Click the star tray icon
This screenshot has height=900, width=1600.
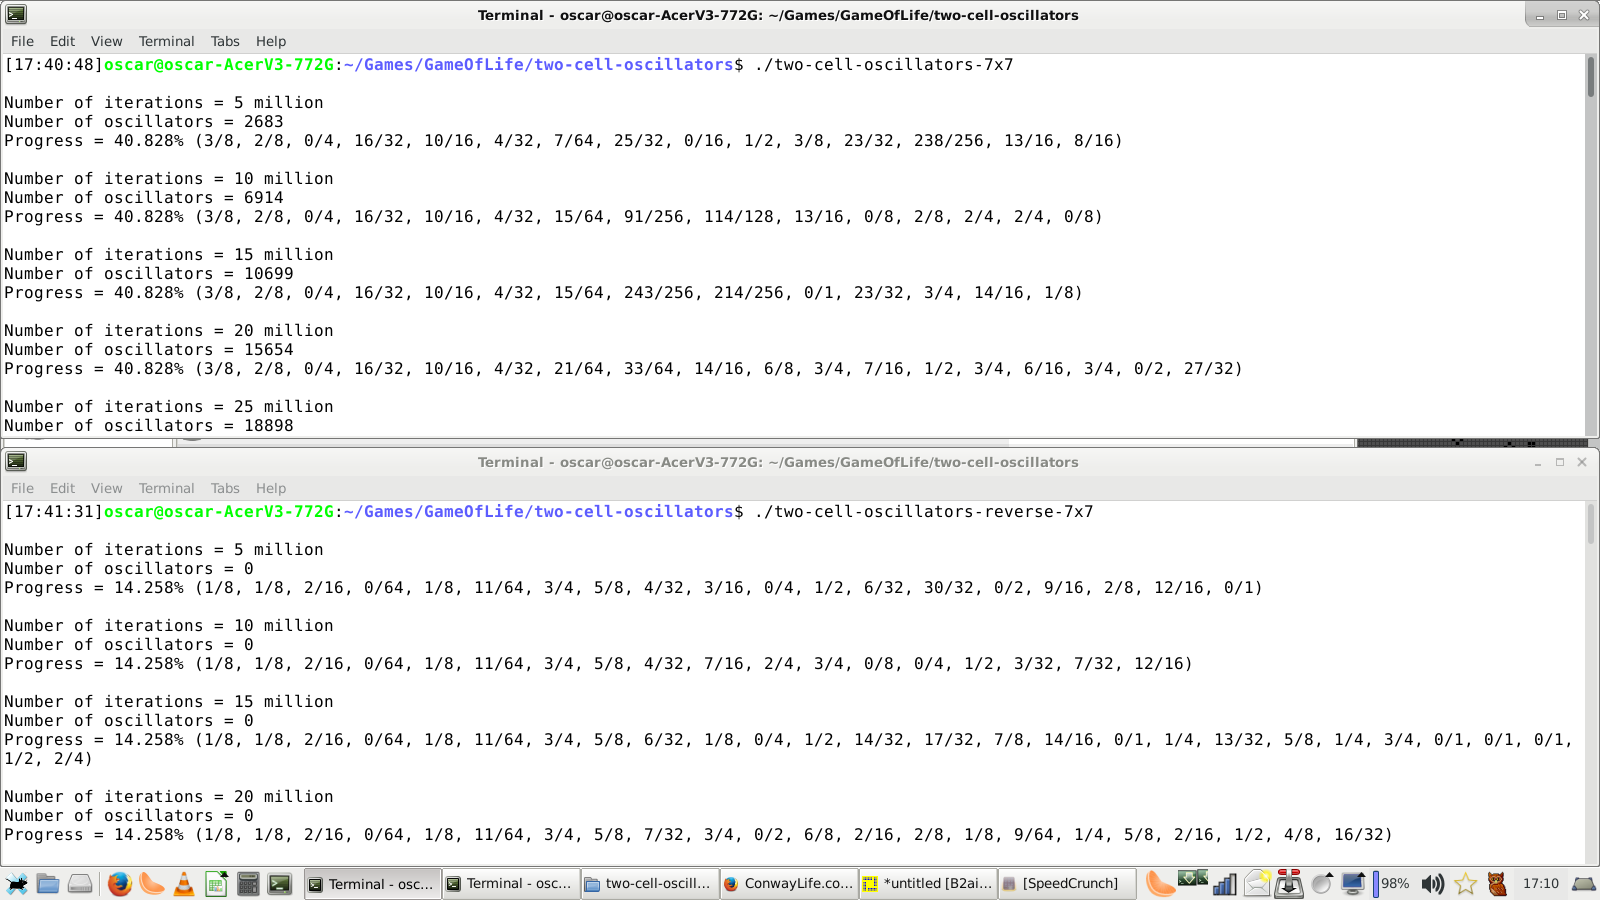point(1465,884)
